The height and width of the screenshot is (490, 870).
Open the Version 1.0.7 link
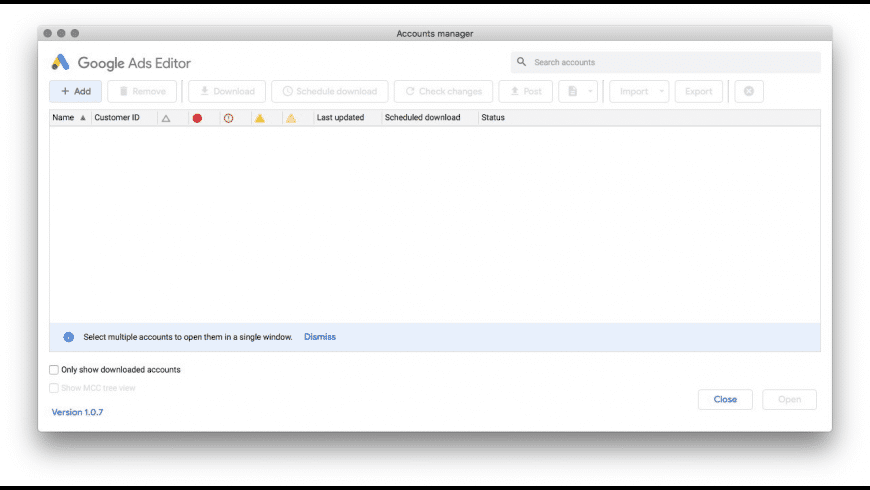pos(77,412)
